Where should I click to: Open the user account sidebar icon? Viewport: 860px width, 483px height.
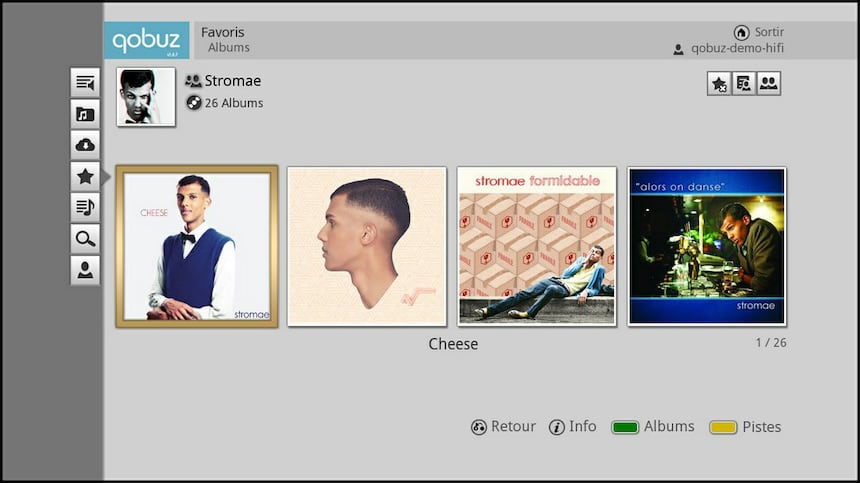pos(85,270)
